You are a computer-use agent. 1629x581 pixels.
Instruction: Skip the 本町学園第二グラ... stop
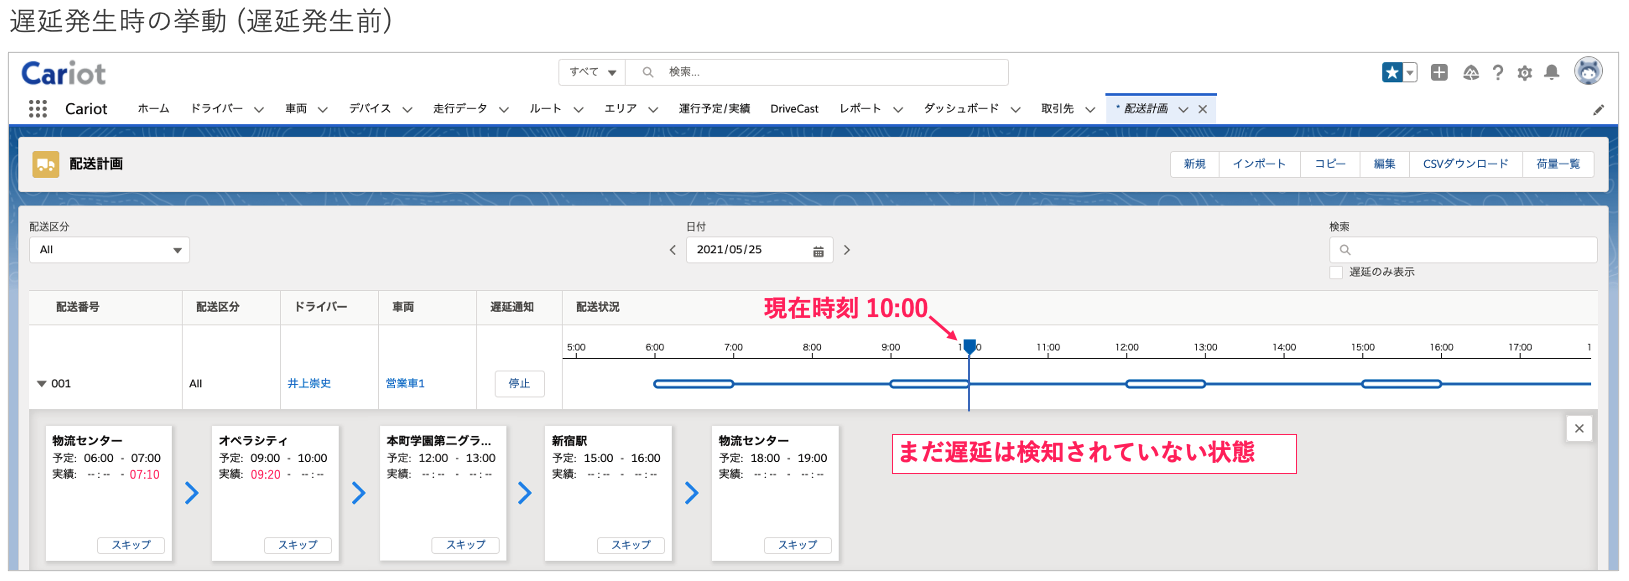coord(465,545)
